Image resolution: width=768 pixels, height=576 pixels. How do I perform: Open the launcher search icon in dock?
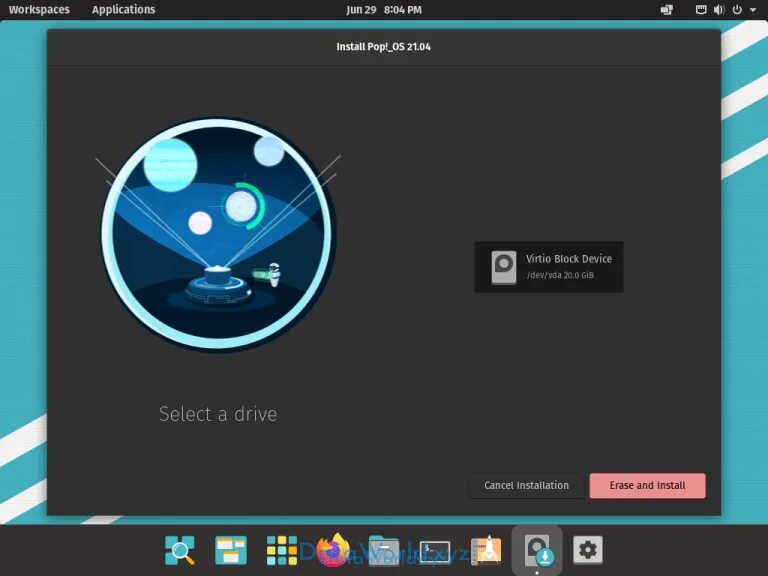[x=179, y=550]
